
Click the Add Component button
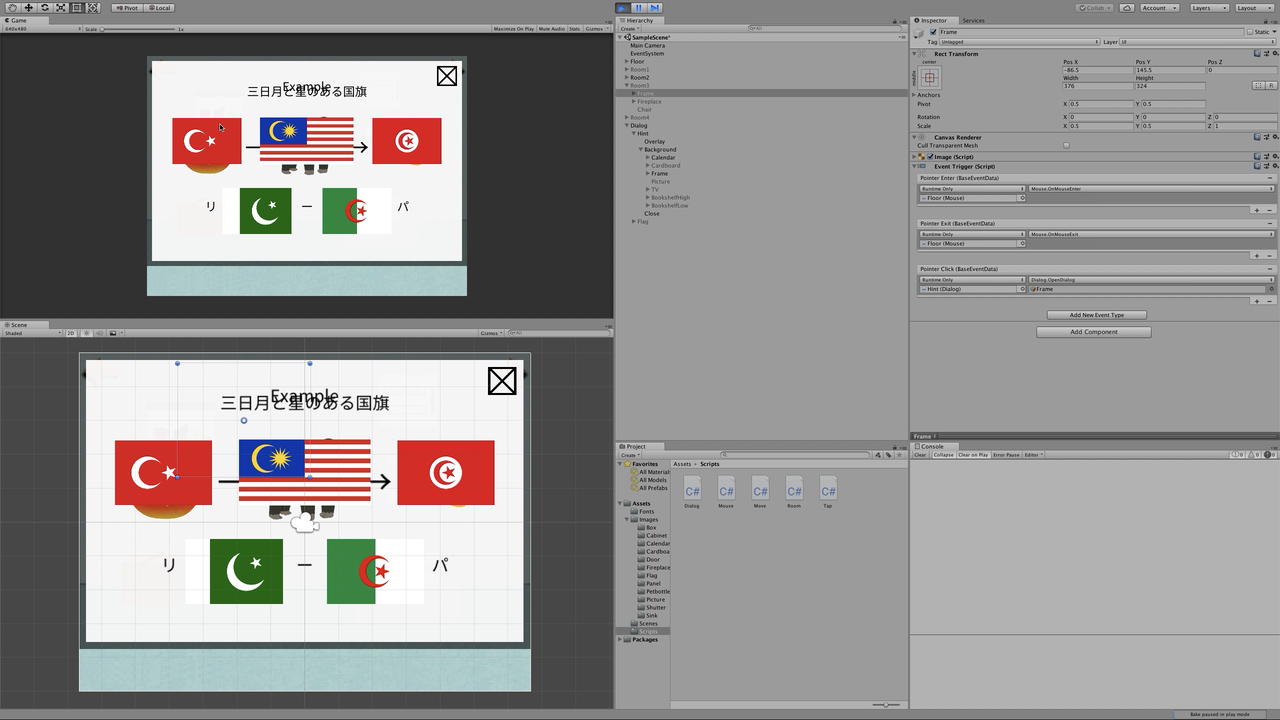point(1093,332)
